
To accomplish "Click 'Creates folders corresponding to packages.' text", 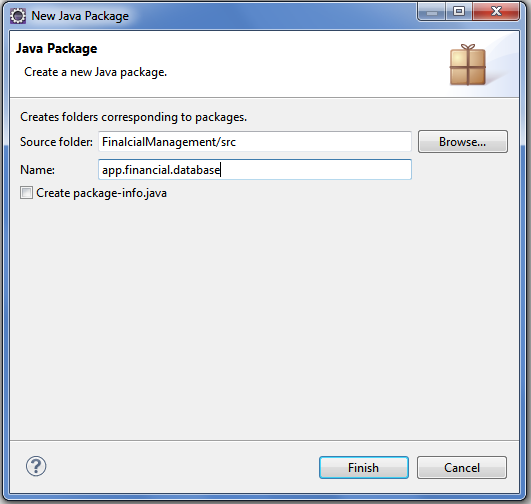I will click(133, 117).
